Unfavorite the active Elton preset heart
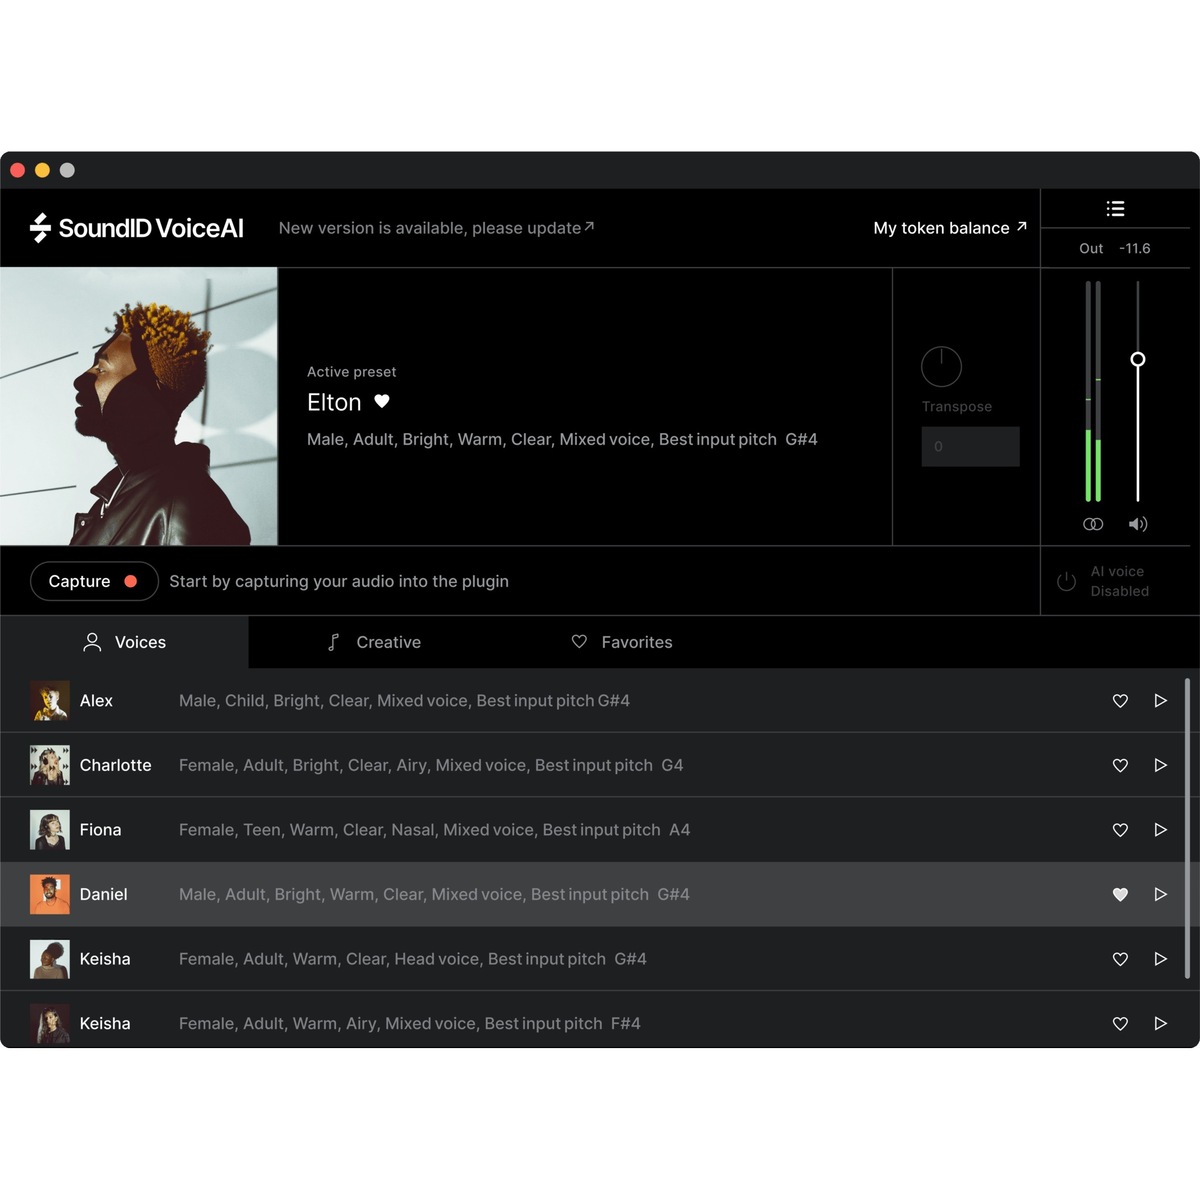This screenshot has height=1200, width=1200. tap(383, 402)
